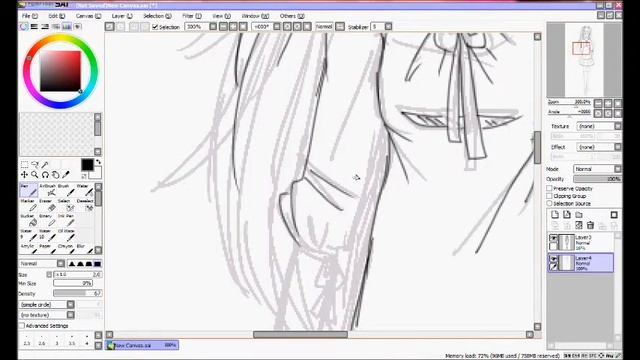Open the Edit menu
The image size is (640, 360).
coord(57,16)
